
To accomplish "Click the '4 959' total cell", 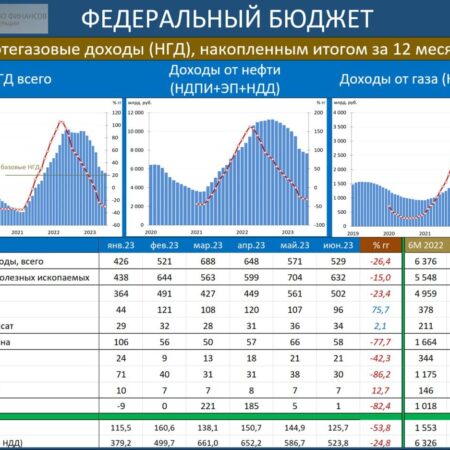I will 426,294.
